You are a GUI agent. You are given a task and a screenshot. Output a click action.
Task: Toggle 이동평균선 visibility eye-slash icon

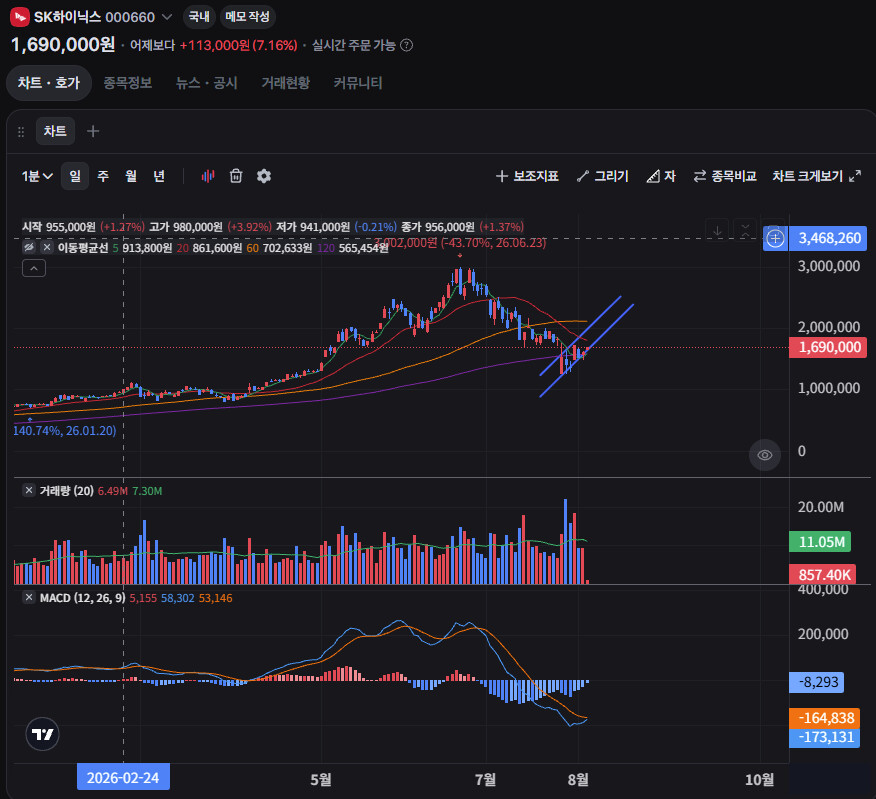pyautogui.click(x=29, y=248)
